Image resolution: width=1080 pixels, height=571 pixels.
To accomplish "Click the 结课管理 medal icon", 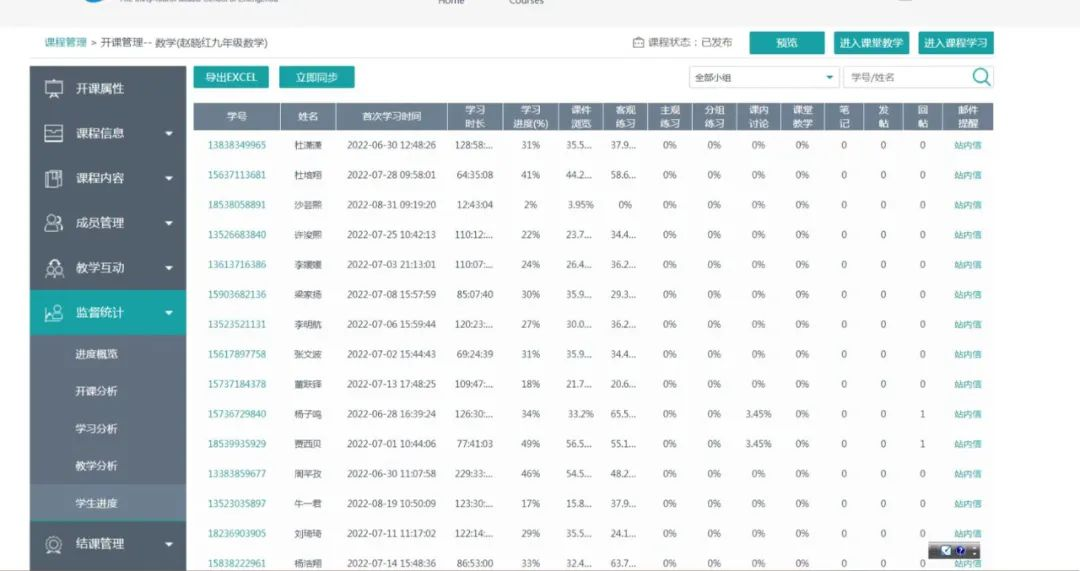I will pos(54,544).
